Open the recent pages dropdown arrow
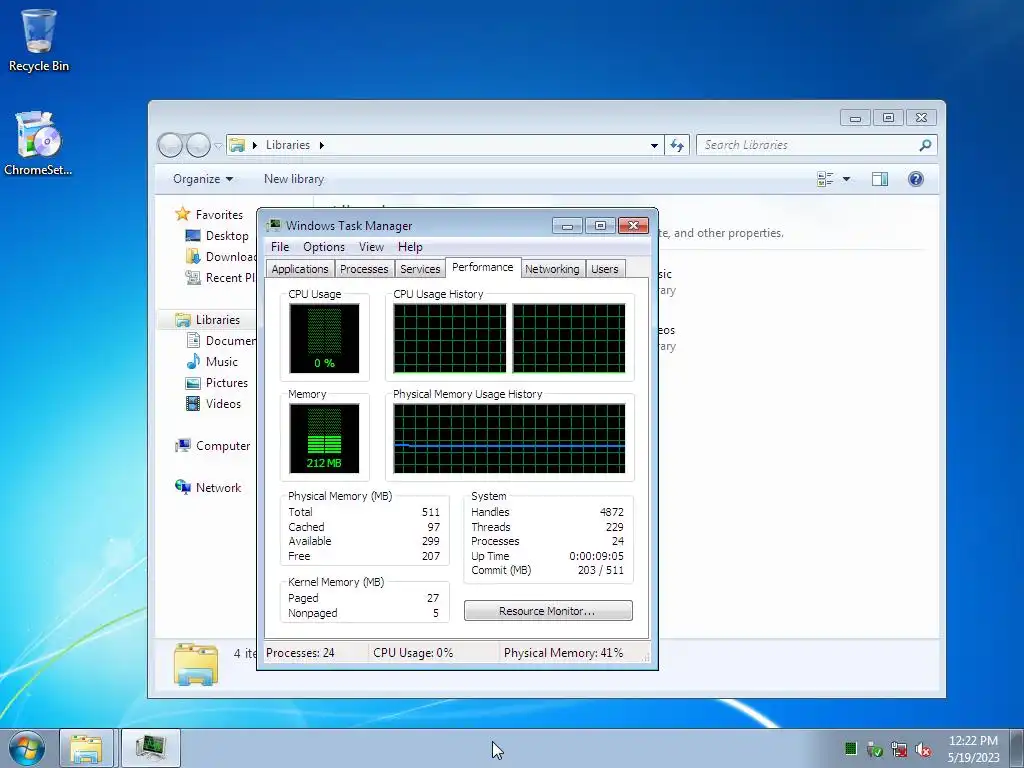Screen dimensions: 1024x768 [x=218, y=146]
